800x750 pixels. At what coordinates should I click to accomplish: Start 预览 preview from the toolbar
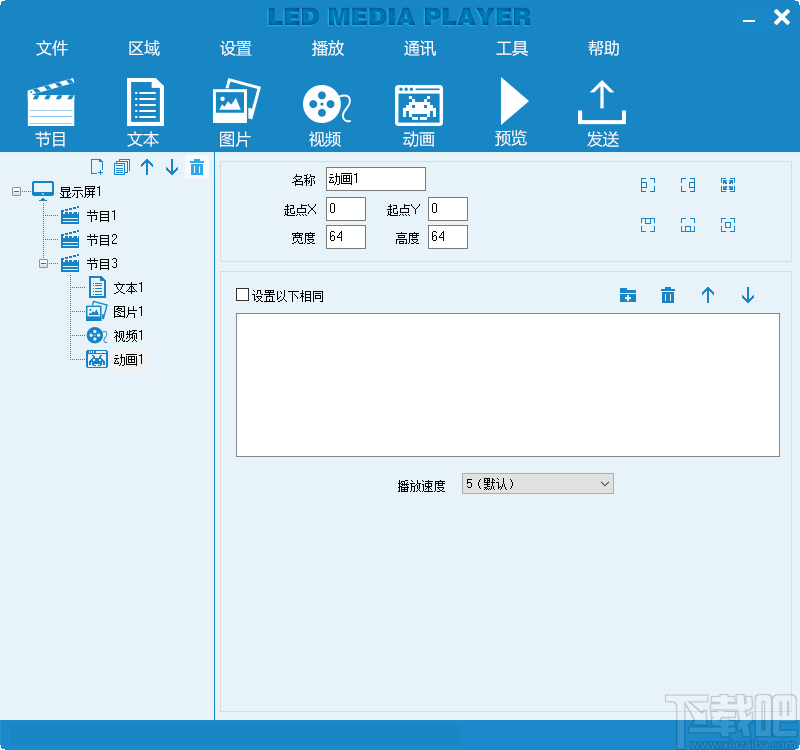[511, 107]
